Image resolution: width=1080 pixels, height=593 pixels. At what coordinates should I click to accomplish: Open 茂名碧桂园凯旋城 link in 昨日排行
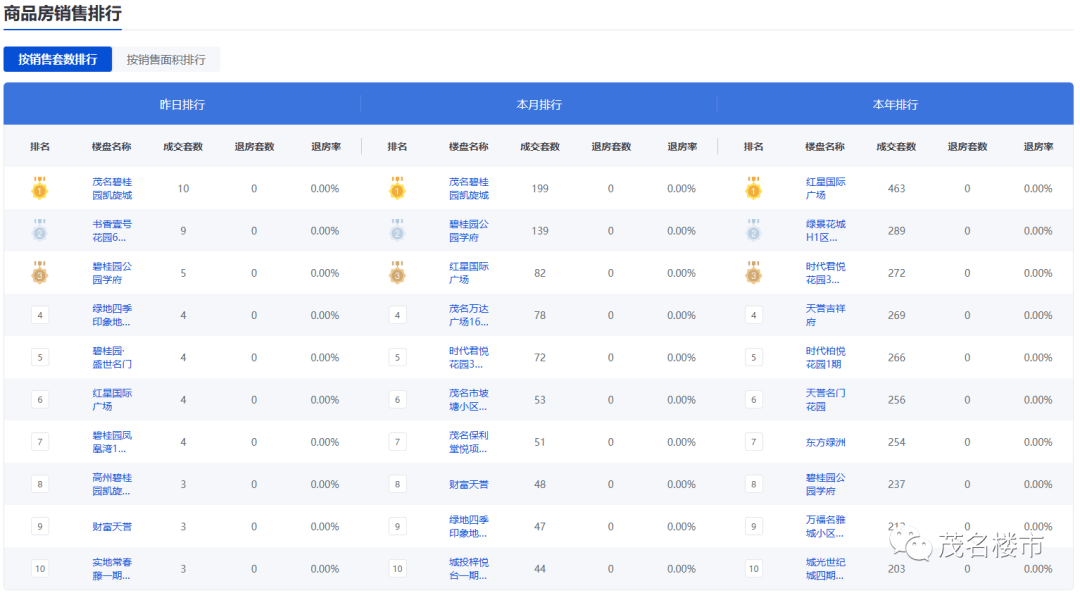click(112, 188)
